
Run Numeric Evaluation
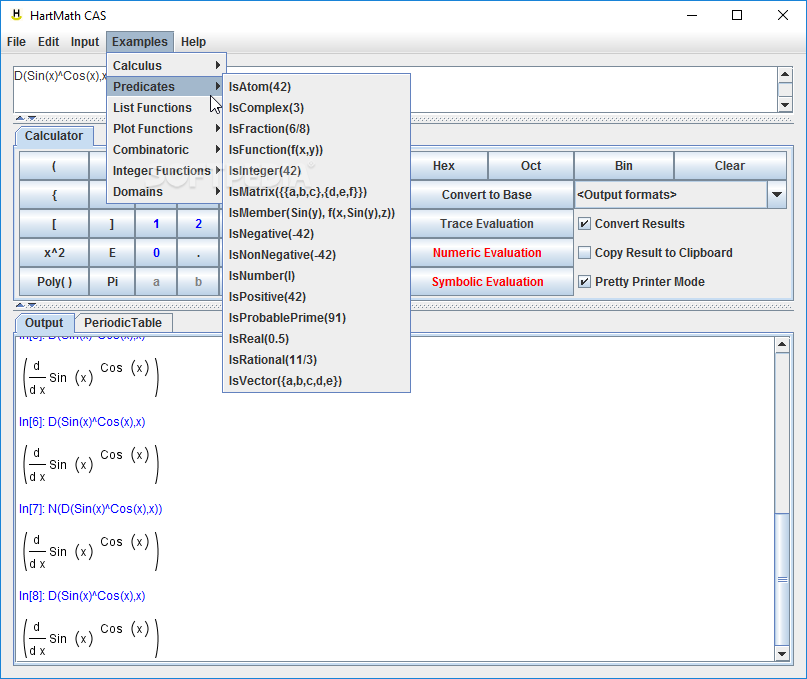click(492, 253)
